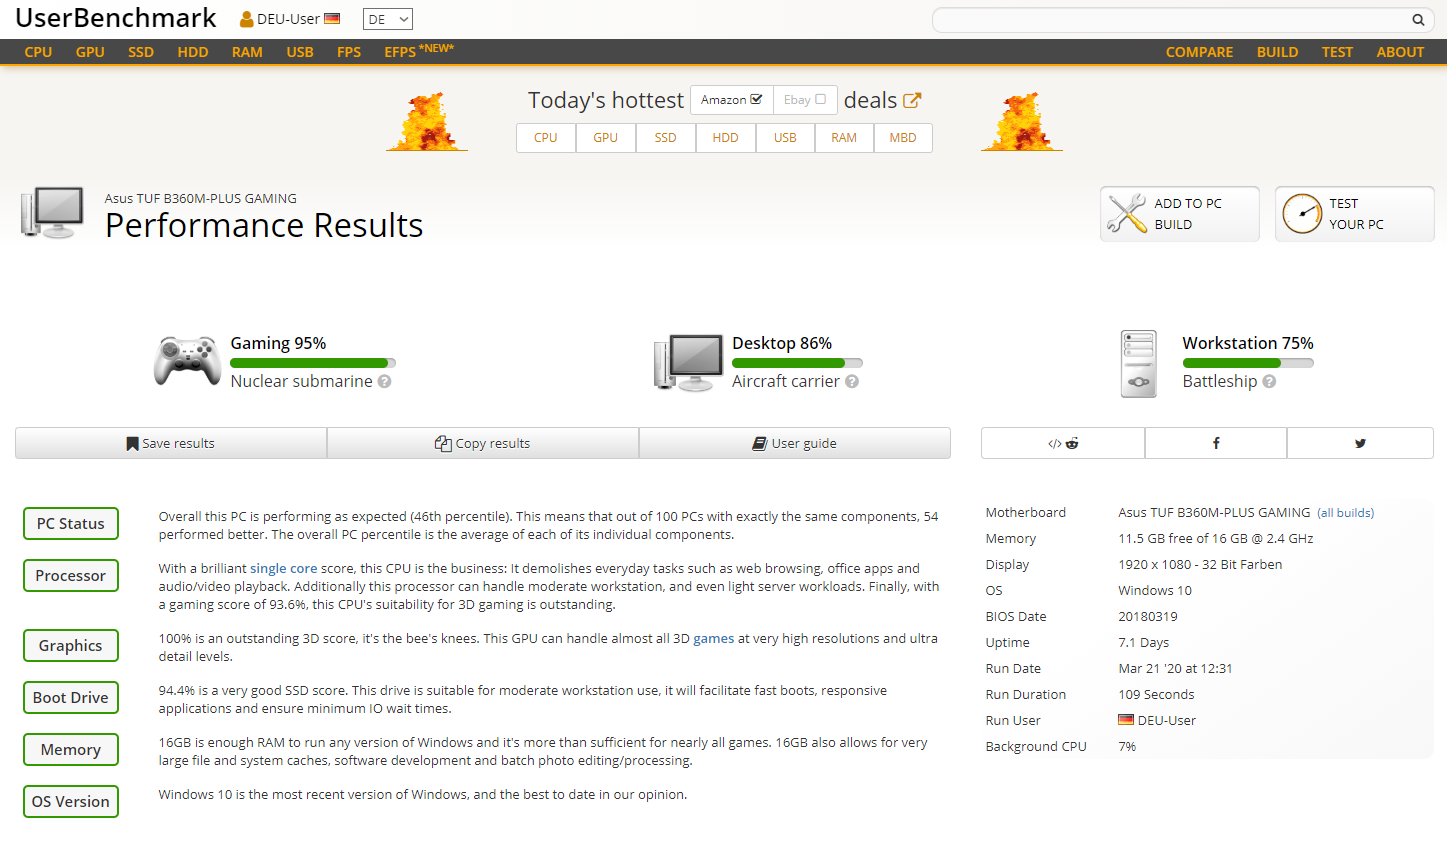Screen dimensions: 1447x846
Task: Open help for Aircraft carrier rating
Action: click(x=852, y=382)
